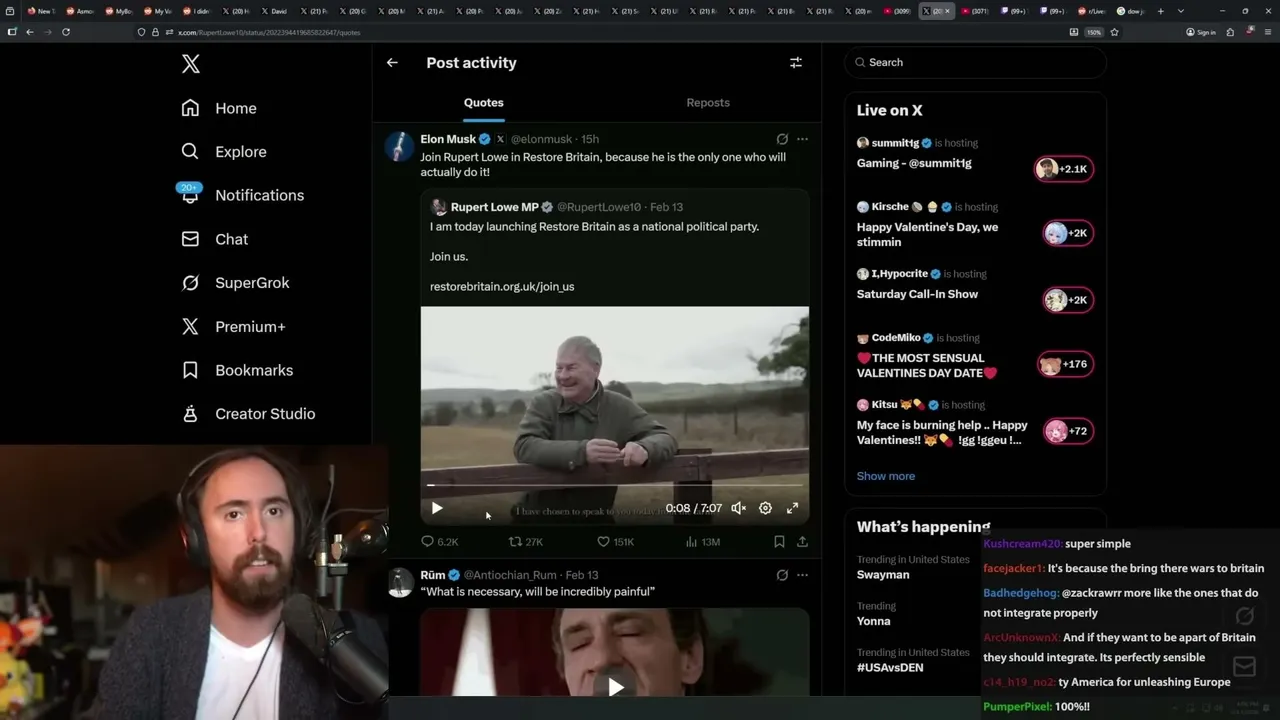Click the +176 listeners badge for CodeMiko
Image resolution: width=1280 pixels, height=720 pixels.
pos(1065,364)
